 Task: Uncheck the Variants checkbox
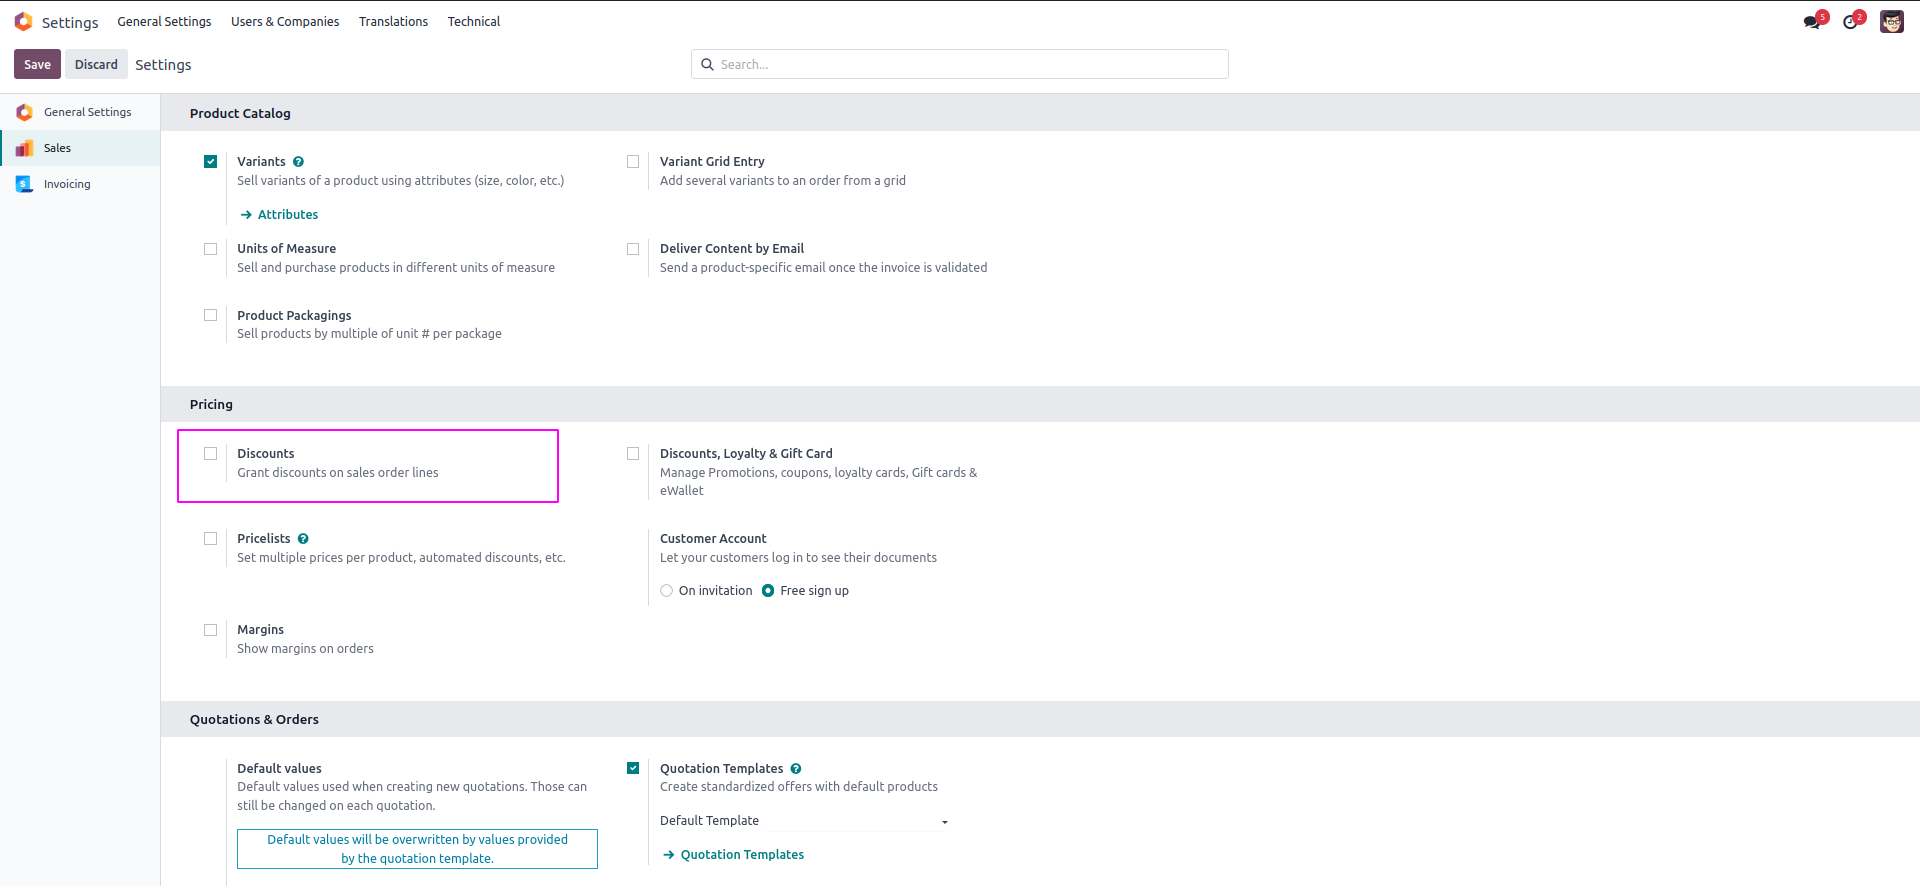click(211, 162)
